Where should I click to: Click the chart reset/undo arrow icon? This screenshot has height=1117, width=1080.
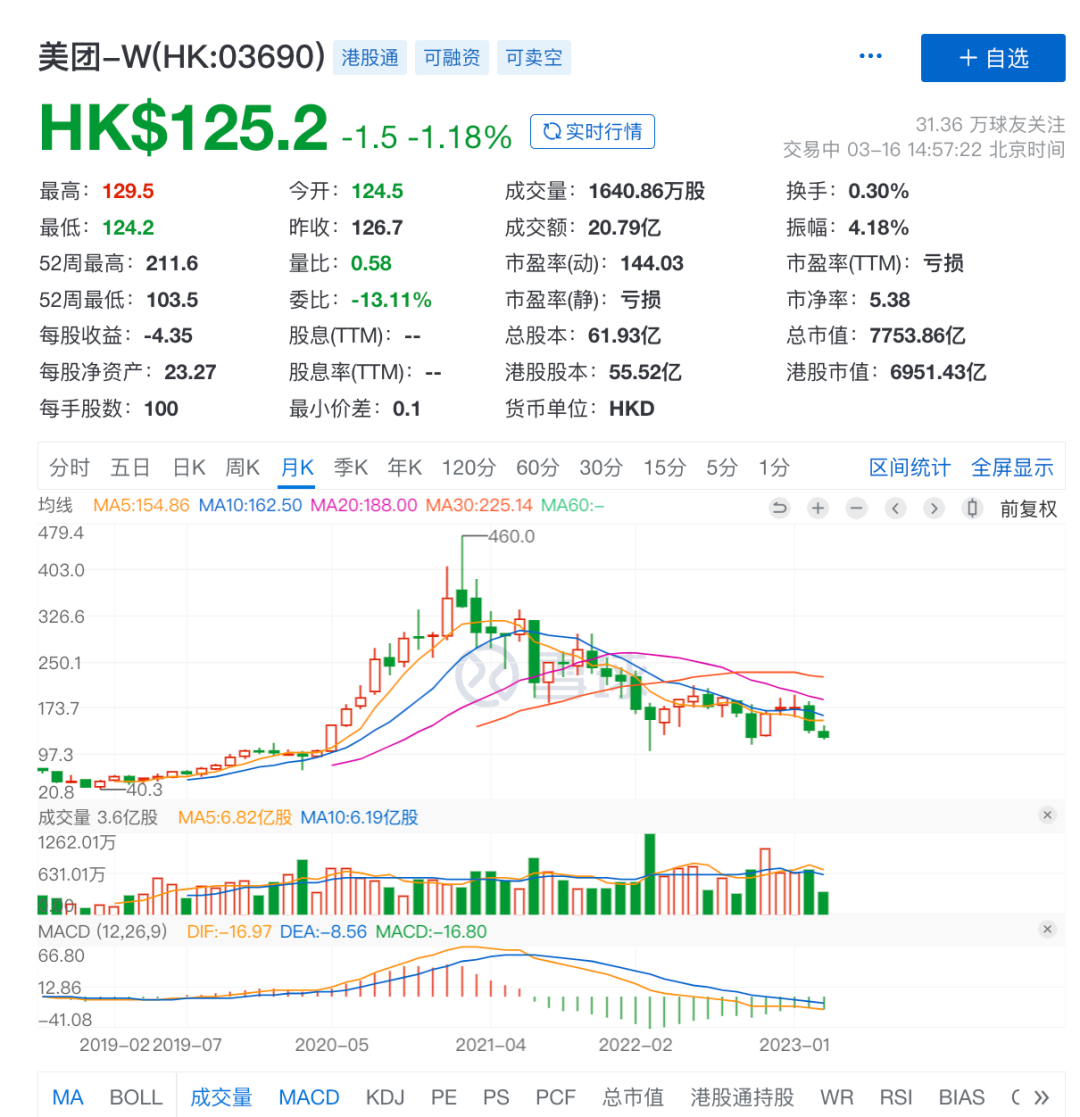tap(779, 509)
